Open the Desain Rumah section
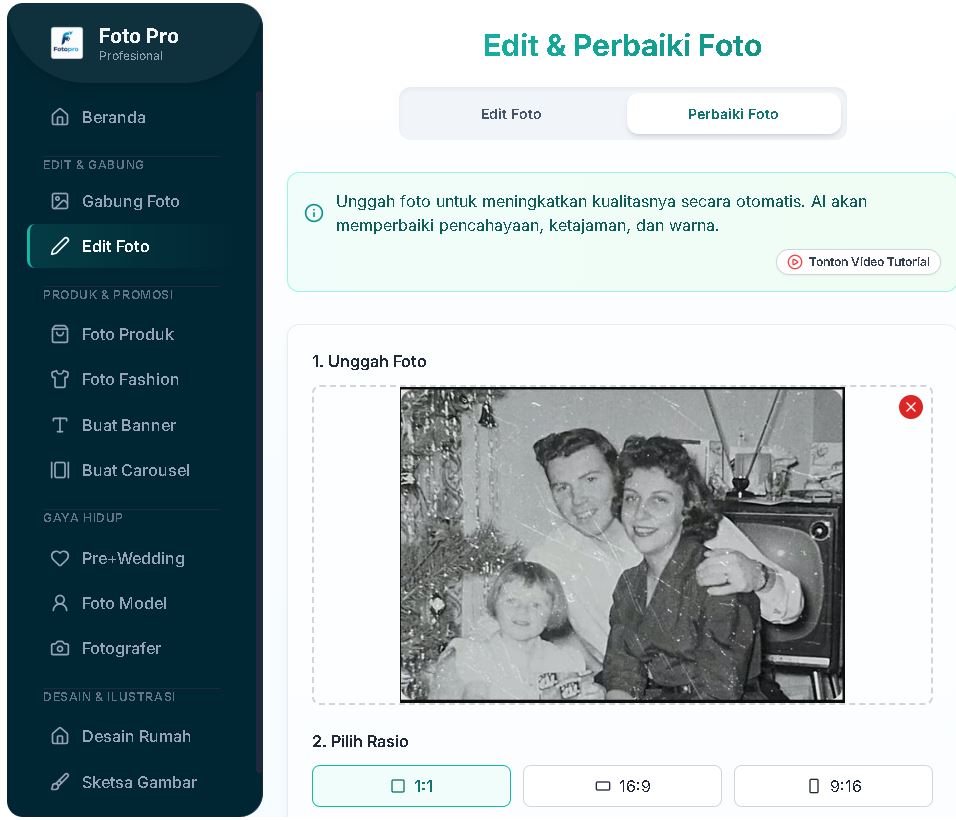956x820 pixels. pos(120,736)
